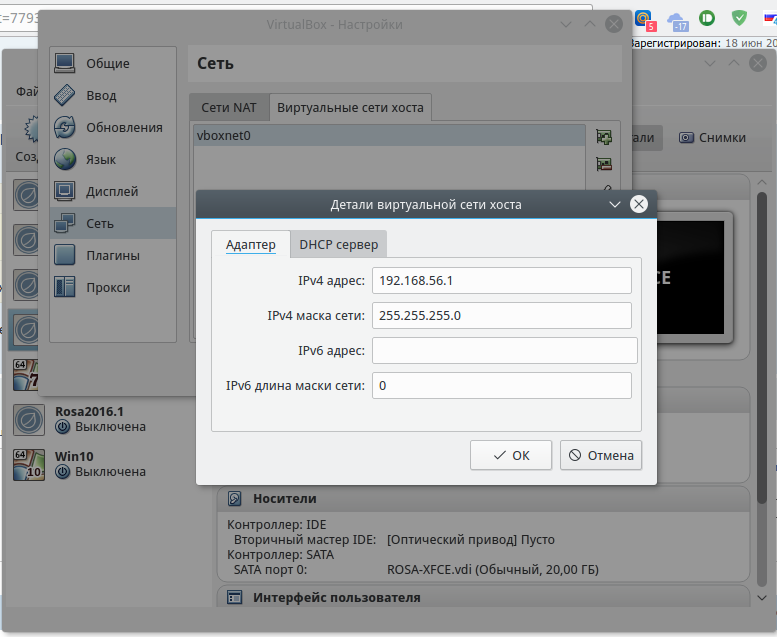Select the Адаптер tab

point(251,244)
